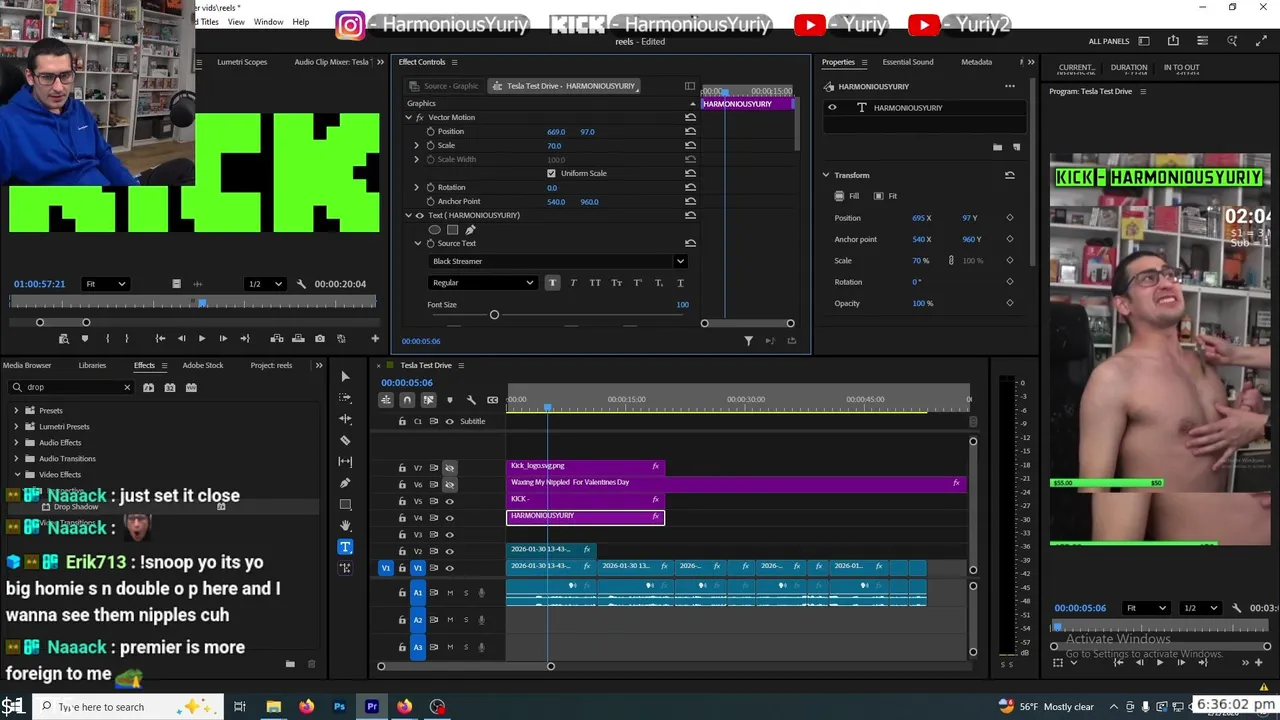The image size is (1280, 720).
Task: Toggle lock on V4 track
Action: pos(402,518)
